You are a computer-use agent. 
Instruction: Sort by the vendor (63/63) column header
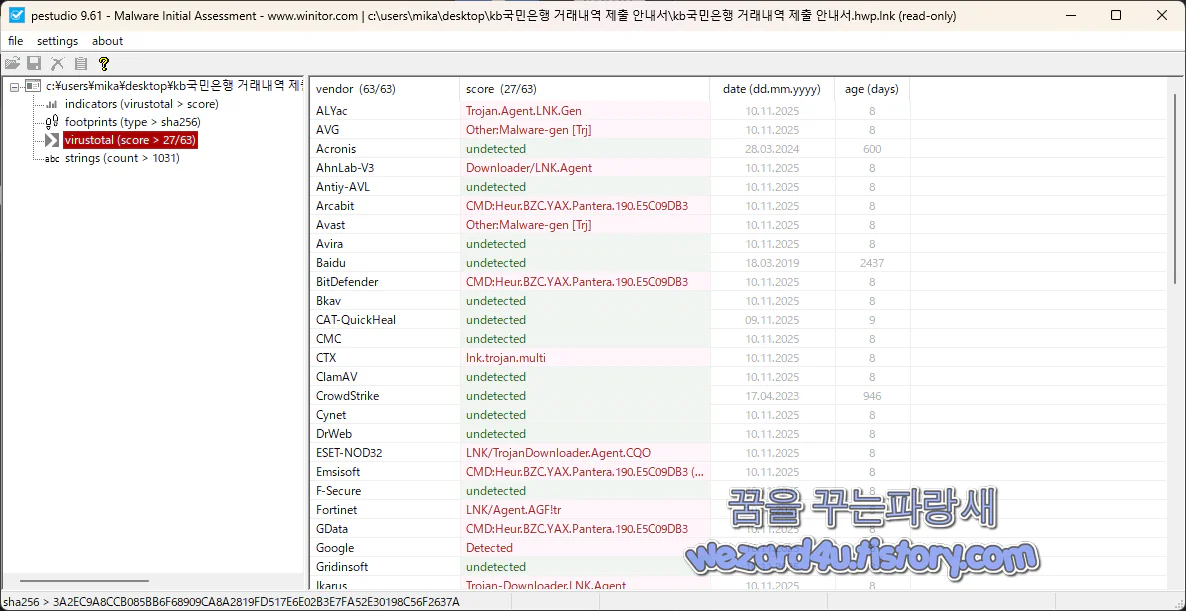(x=384, y=89)
